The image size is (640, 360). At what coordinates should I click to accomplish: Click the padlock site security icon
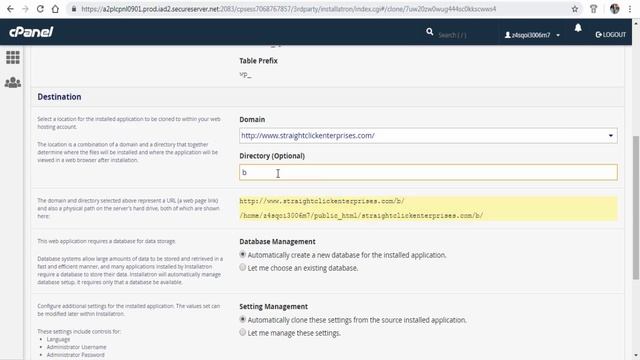[x=74, y=9]
